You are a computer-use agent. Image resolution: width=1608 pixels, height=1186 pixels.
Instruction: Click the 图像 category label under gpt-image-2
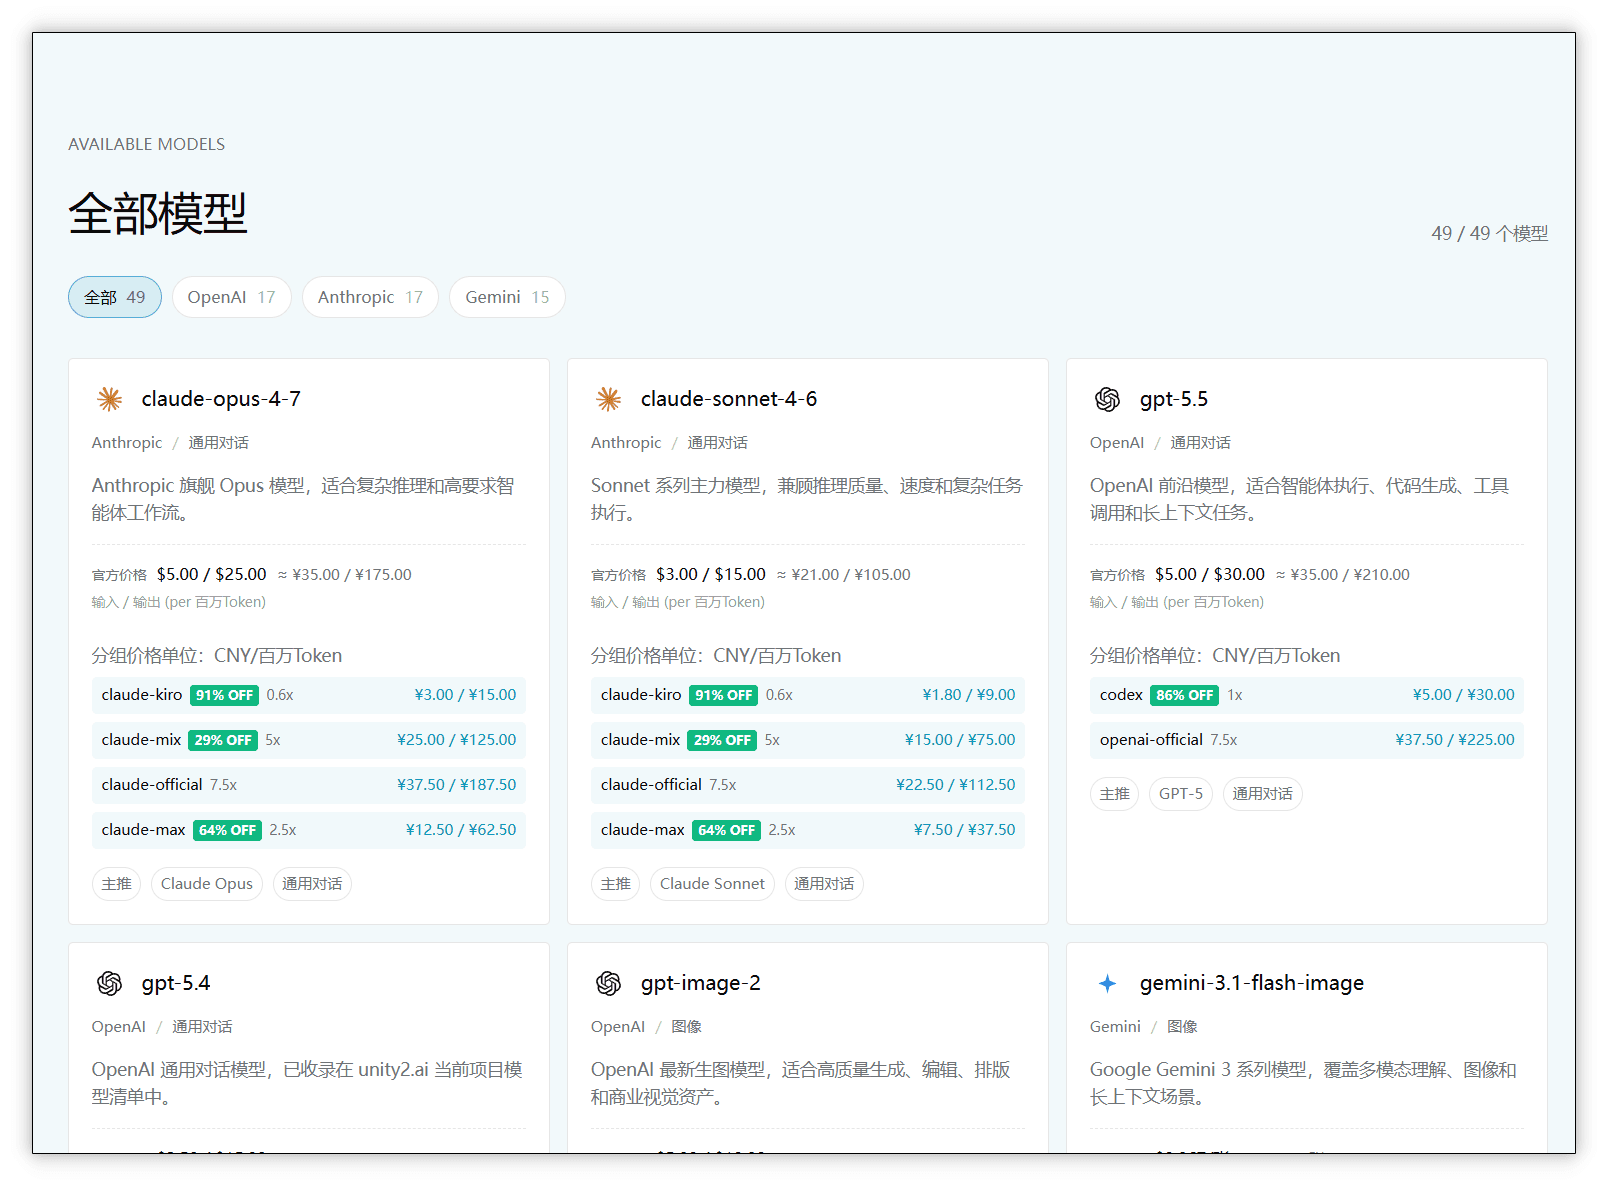[x=686, y=1027]
